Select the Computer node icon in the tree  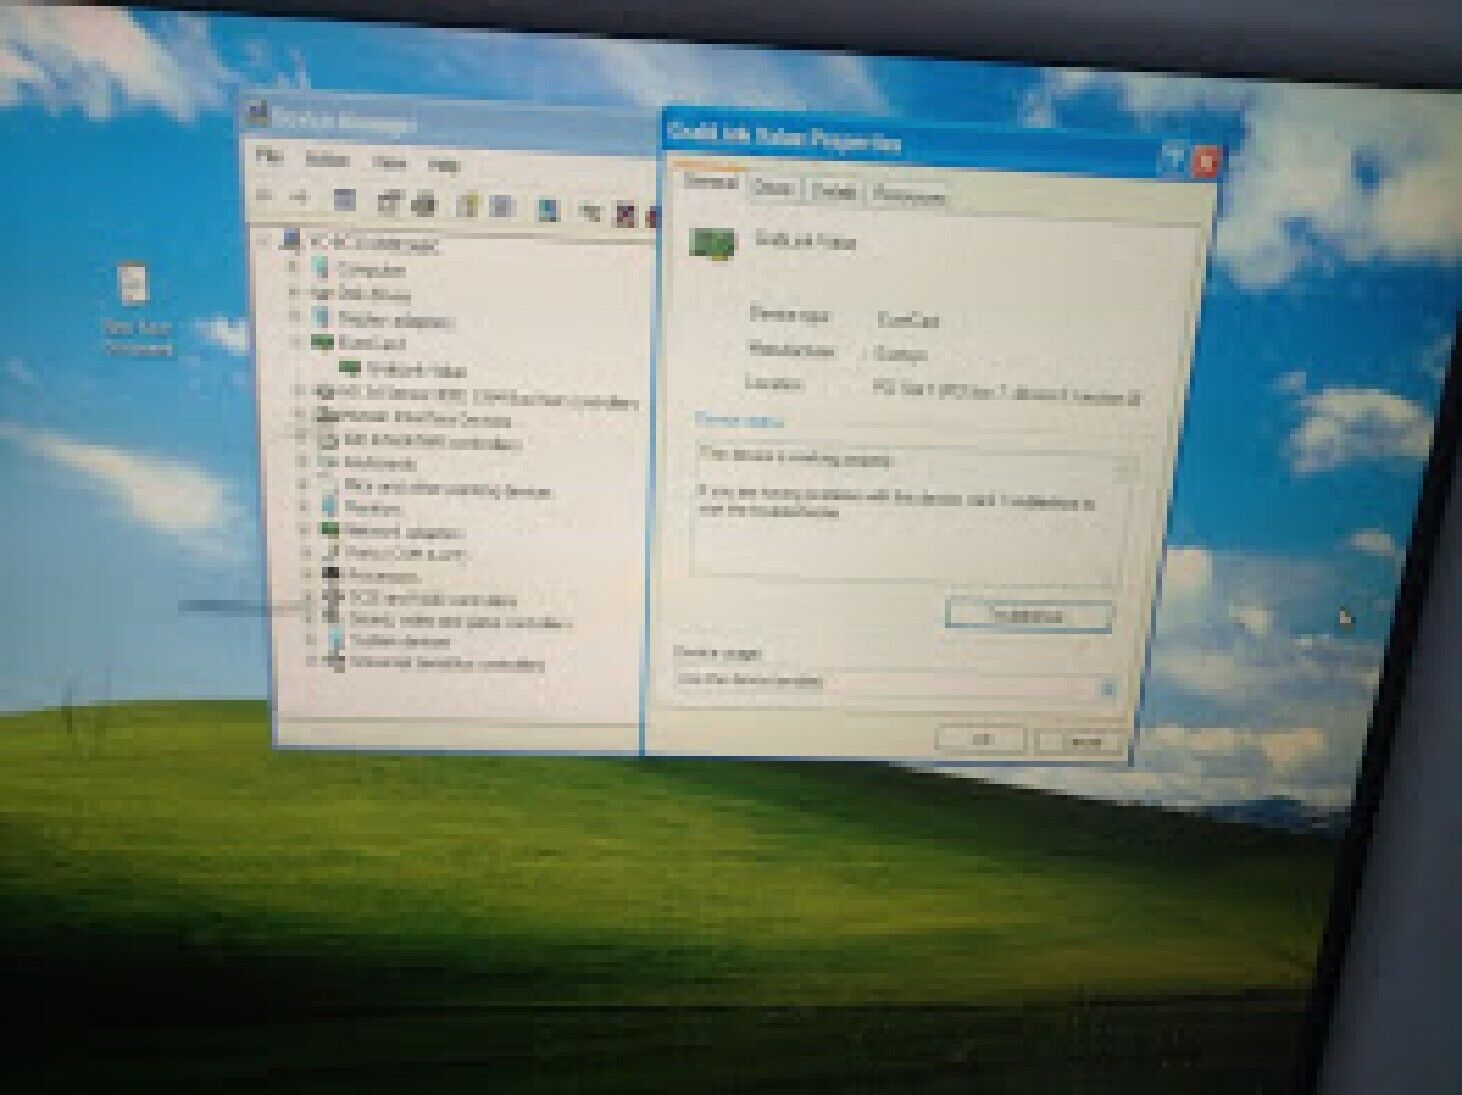(x=320, y=268)
